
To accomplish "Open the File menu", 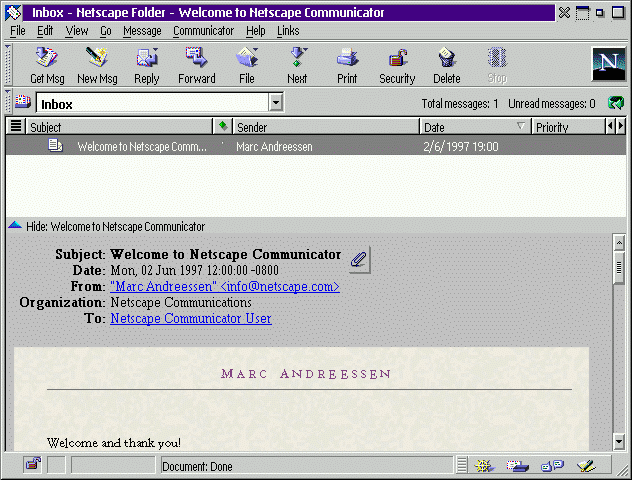I will pos(17,31).
